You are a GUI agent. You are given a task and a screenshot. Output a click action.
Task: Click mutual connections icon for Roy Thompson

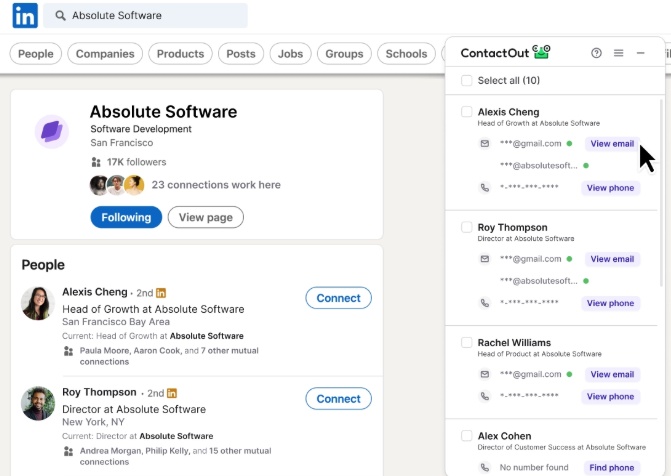(68, 451)
